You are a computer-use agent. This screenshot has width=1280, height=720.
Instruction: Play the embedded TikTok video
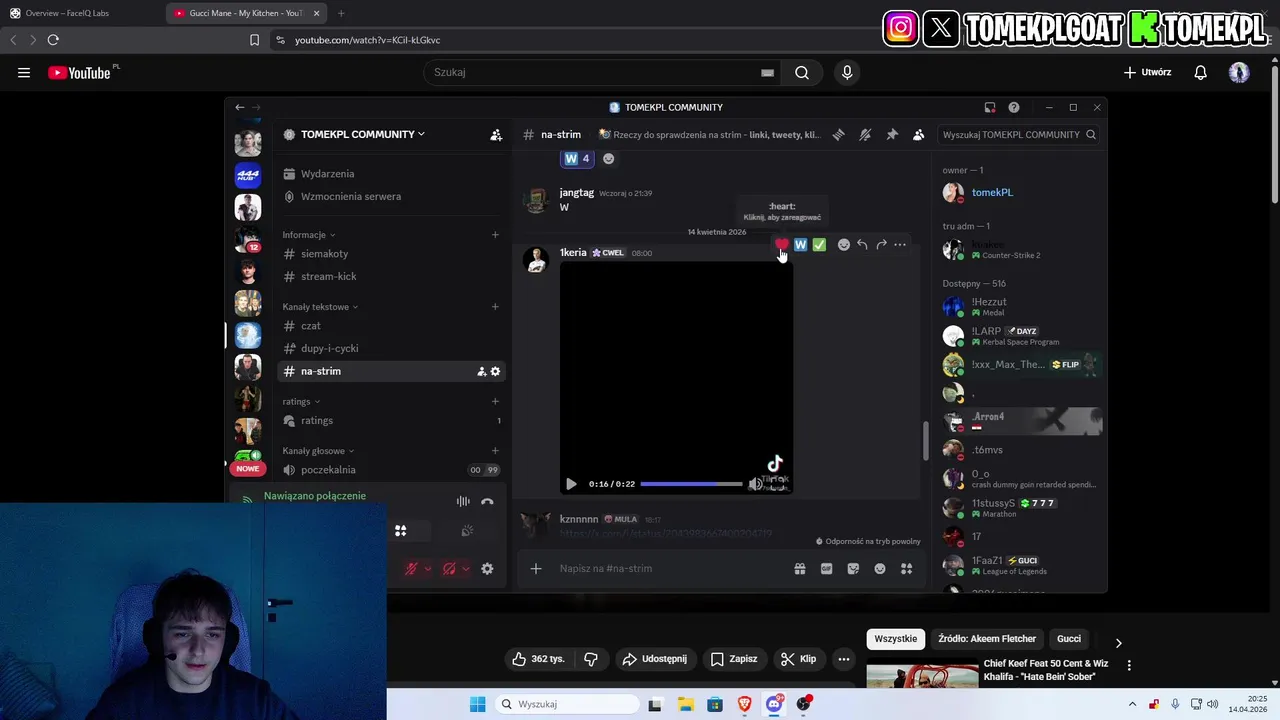(x=571, y=484)
